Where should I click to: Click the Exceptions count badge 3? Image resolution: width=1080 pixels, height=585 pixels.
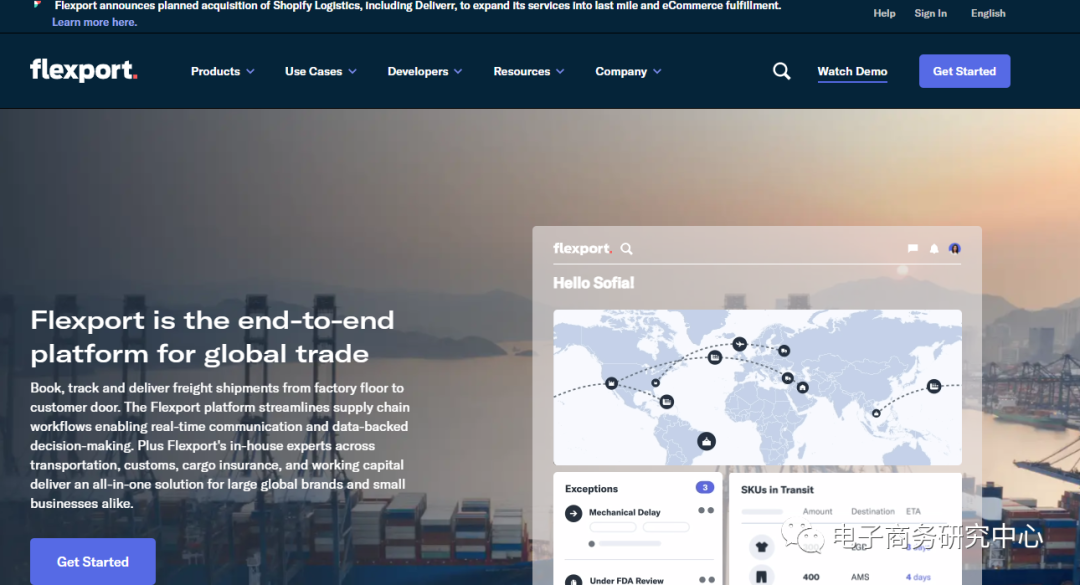[704, 488]
